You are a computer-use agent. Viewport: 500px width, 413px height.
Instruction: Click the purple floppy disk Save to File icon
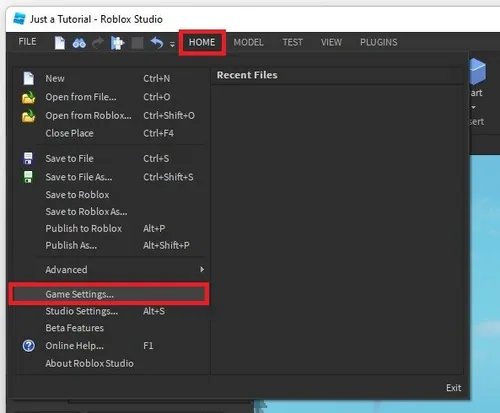click(28, 158)
